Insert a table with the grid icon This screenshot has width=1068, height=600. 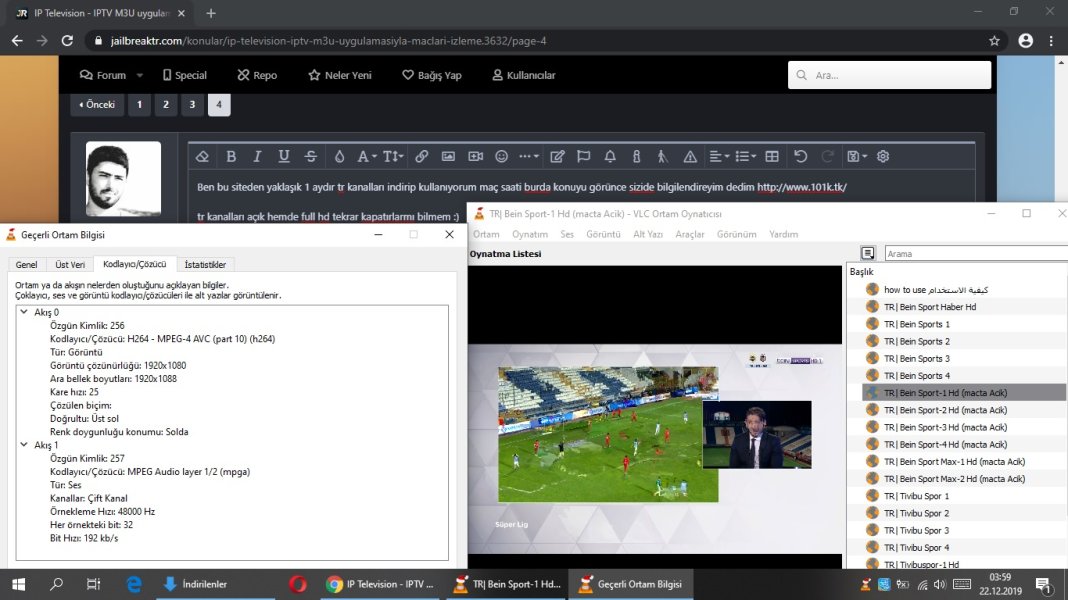[x=772, y=157]
